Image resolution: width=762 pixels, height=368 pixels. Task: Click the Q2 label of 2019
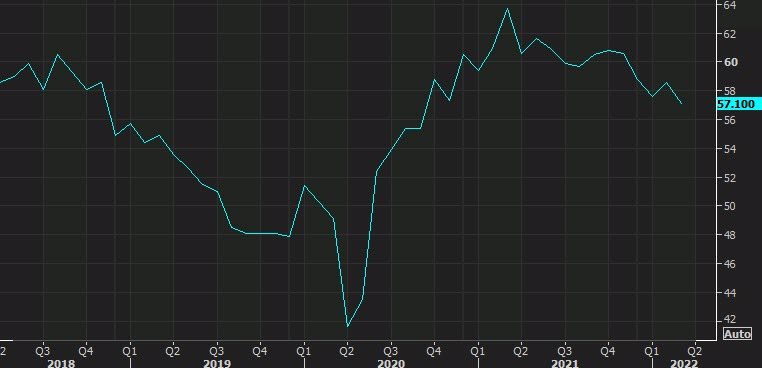173,350
